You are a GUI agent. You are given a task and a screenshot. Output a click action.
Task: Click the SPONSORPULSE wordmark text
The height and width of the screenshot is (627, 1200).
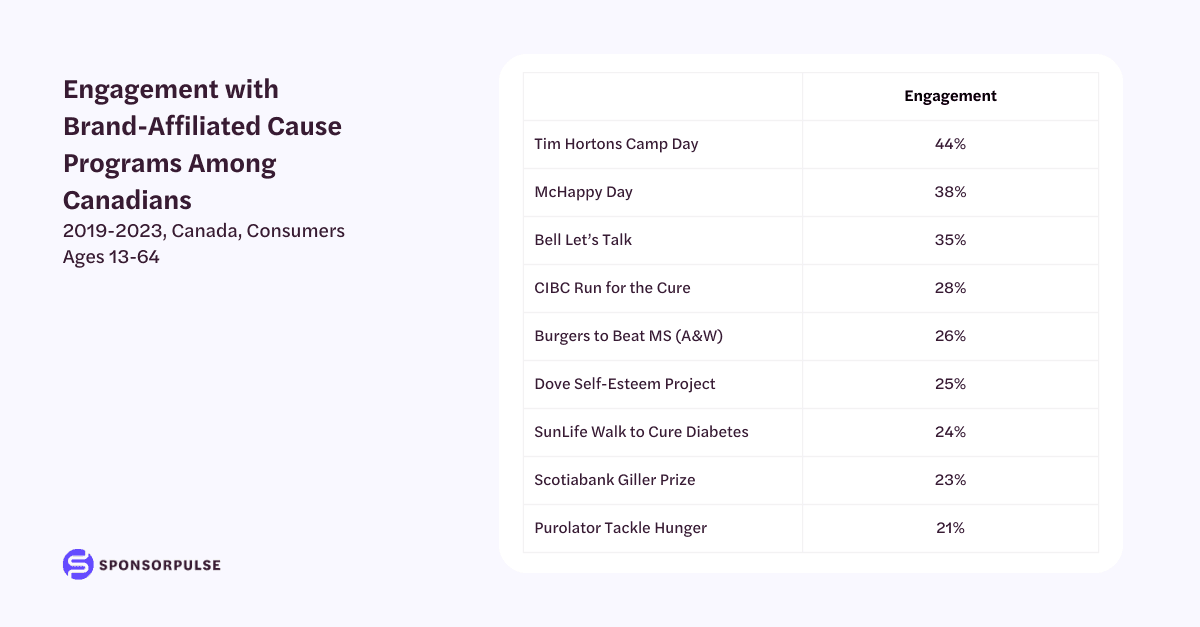[x=160, y=565]
